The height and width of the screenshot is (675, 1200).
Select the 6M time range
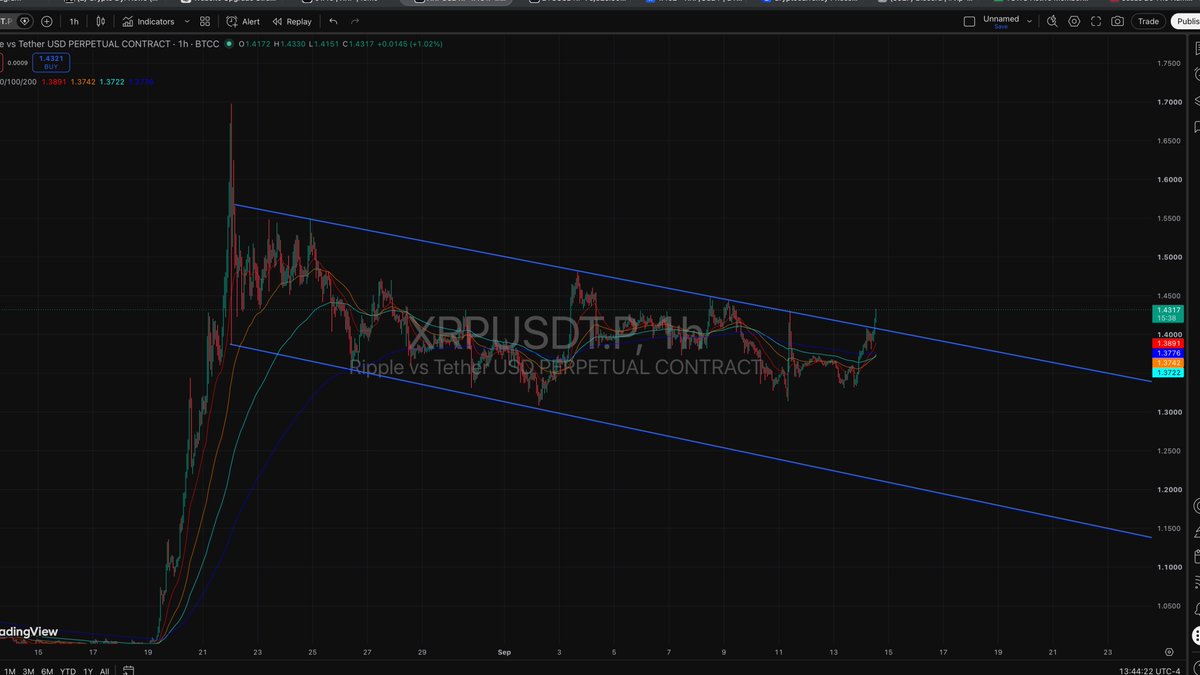click(x=47, y=670)
